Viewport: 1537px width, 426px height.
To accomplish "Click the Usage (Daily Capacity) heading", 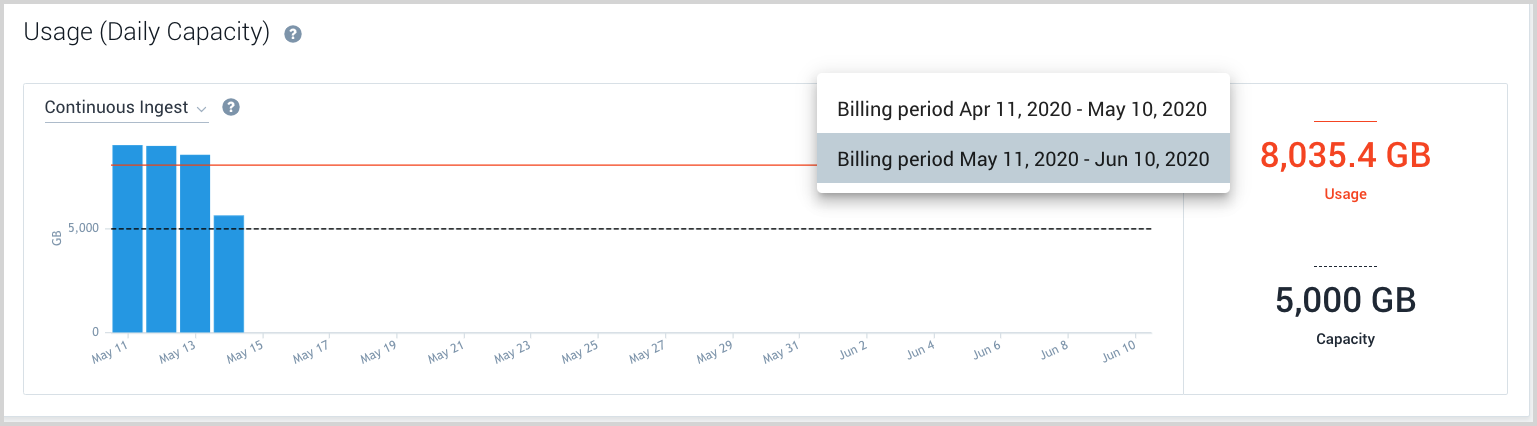I will [147, 33].
